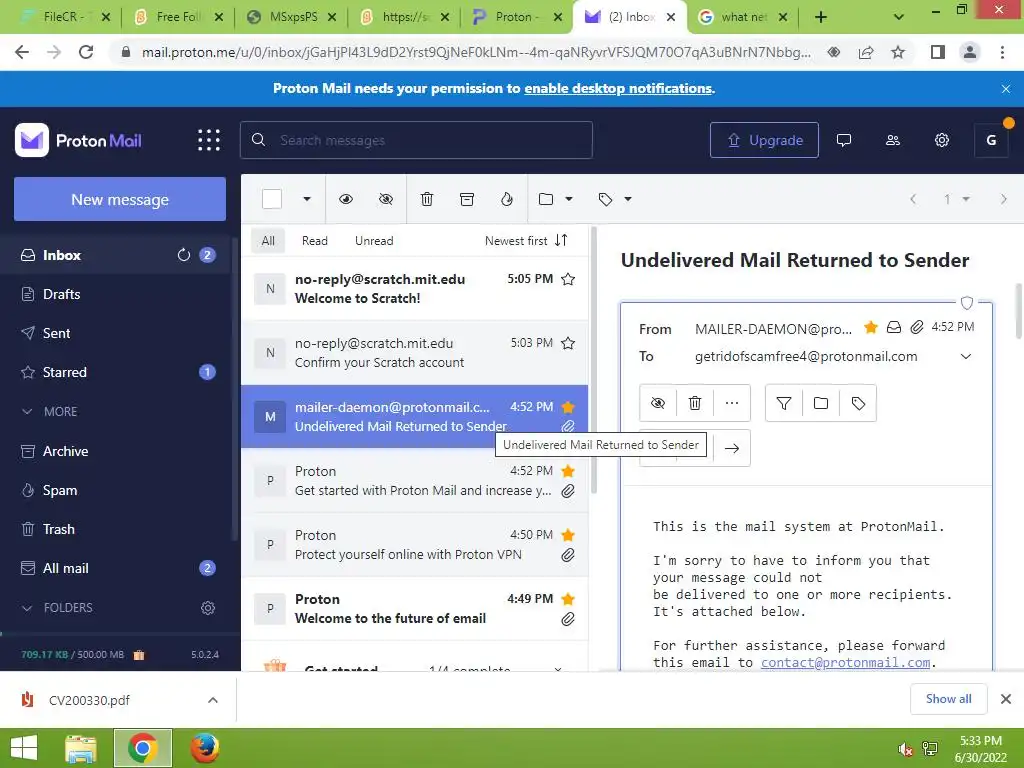Click Show all downloads
The width and height of the screenshot is (1024, 768).
pos(948,699)
